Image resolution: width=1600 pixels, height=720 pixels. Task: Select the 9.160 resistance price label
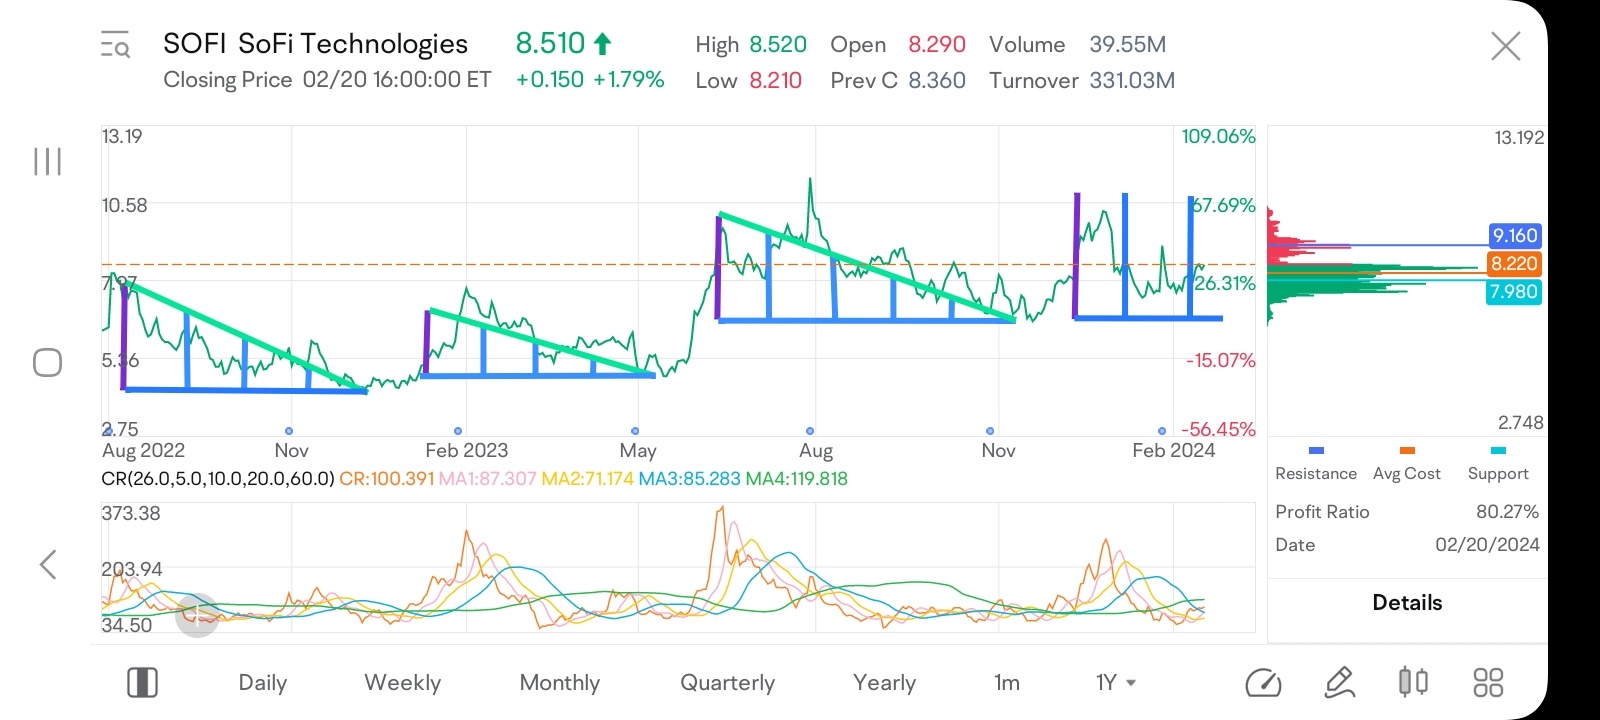tap(1515, 236)
